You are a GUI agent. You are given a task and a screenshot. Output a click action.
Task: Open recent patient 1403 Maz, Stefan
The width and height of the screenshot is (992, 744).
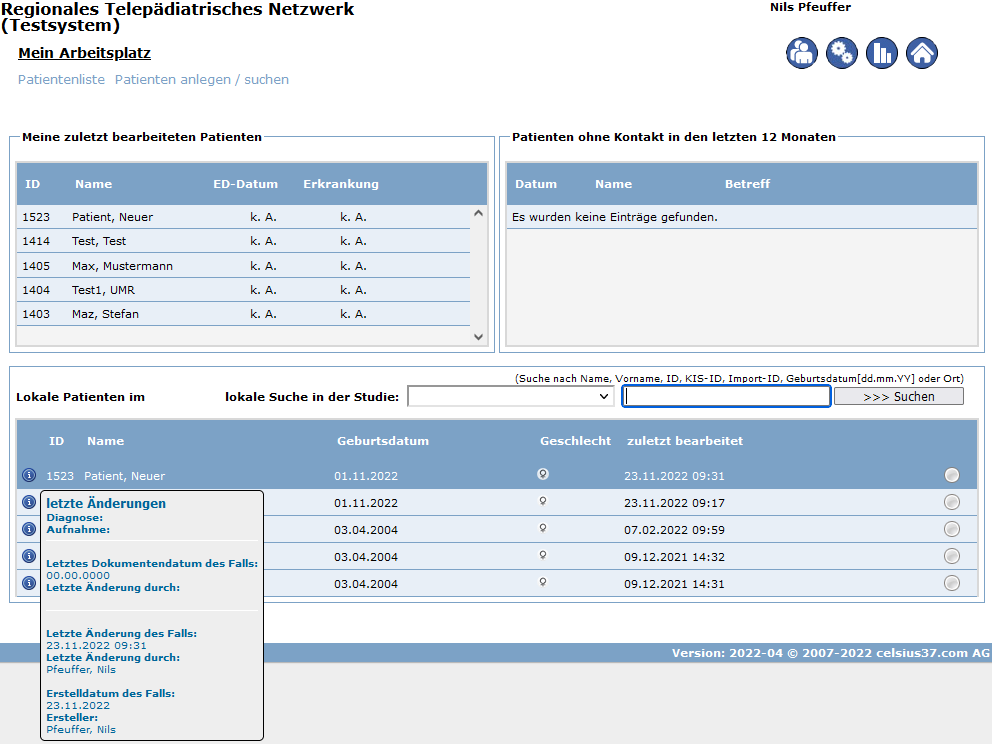coord(243,314)
